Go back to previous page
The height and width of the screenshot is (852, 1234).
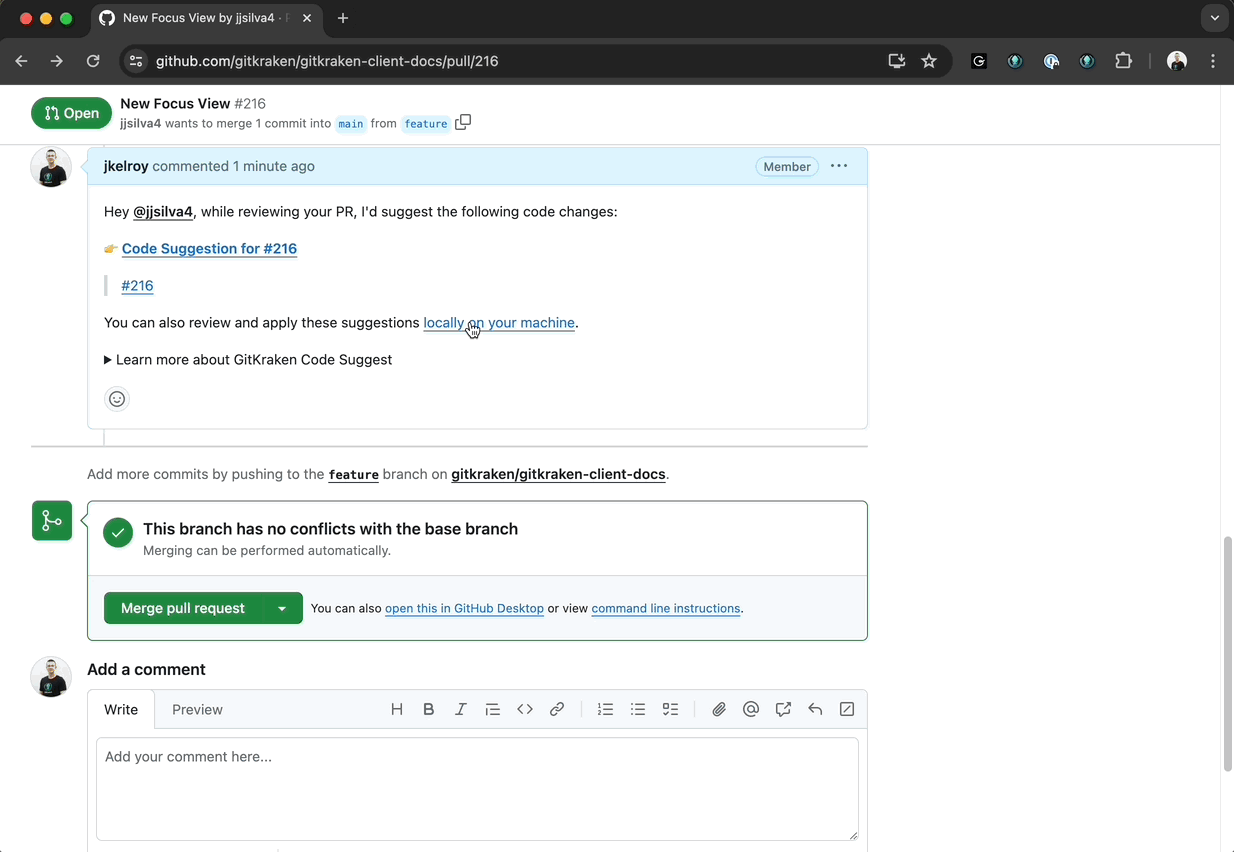click(x=21, y=61)
